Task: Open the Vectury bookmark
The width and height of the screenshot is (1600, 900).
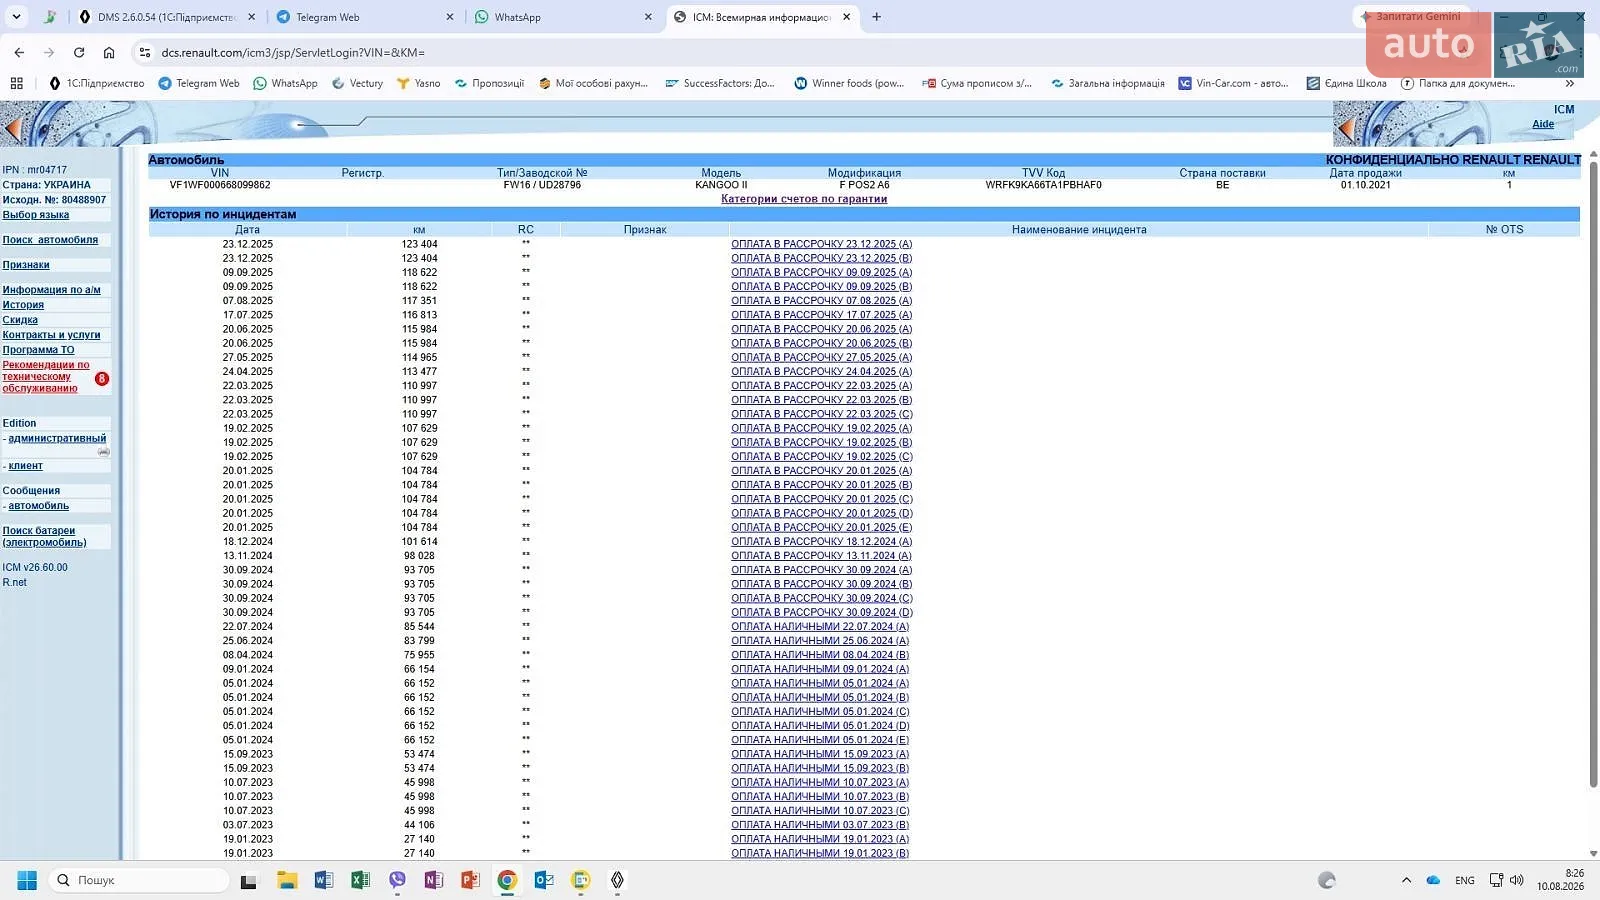Action: coord(357,83)
